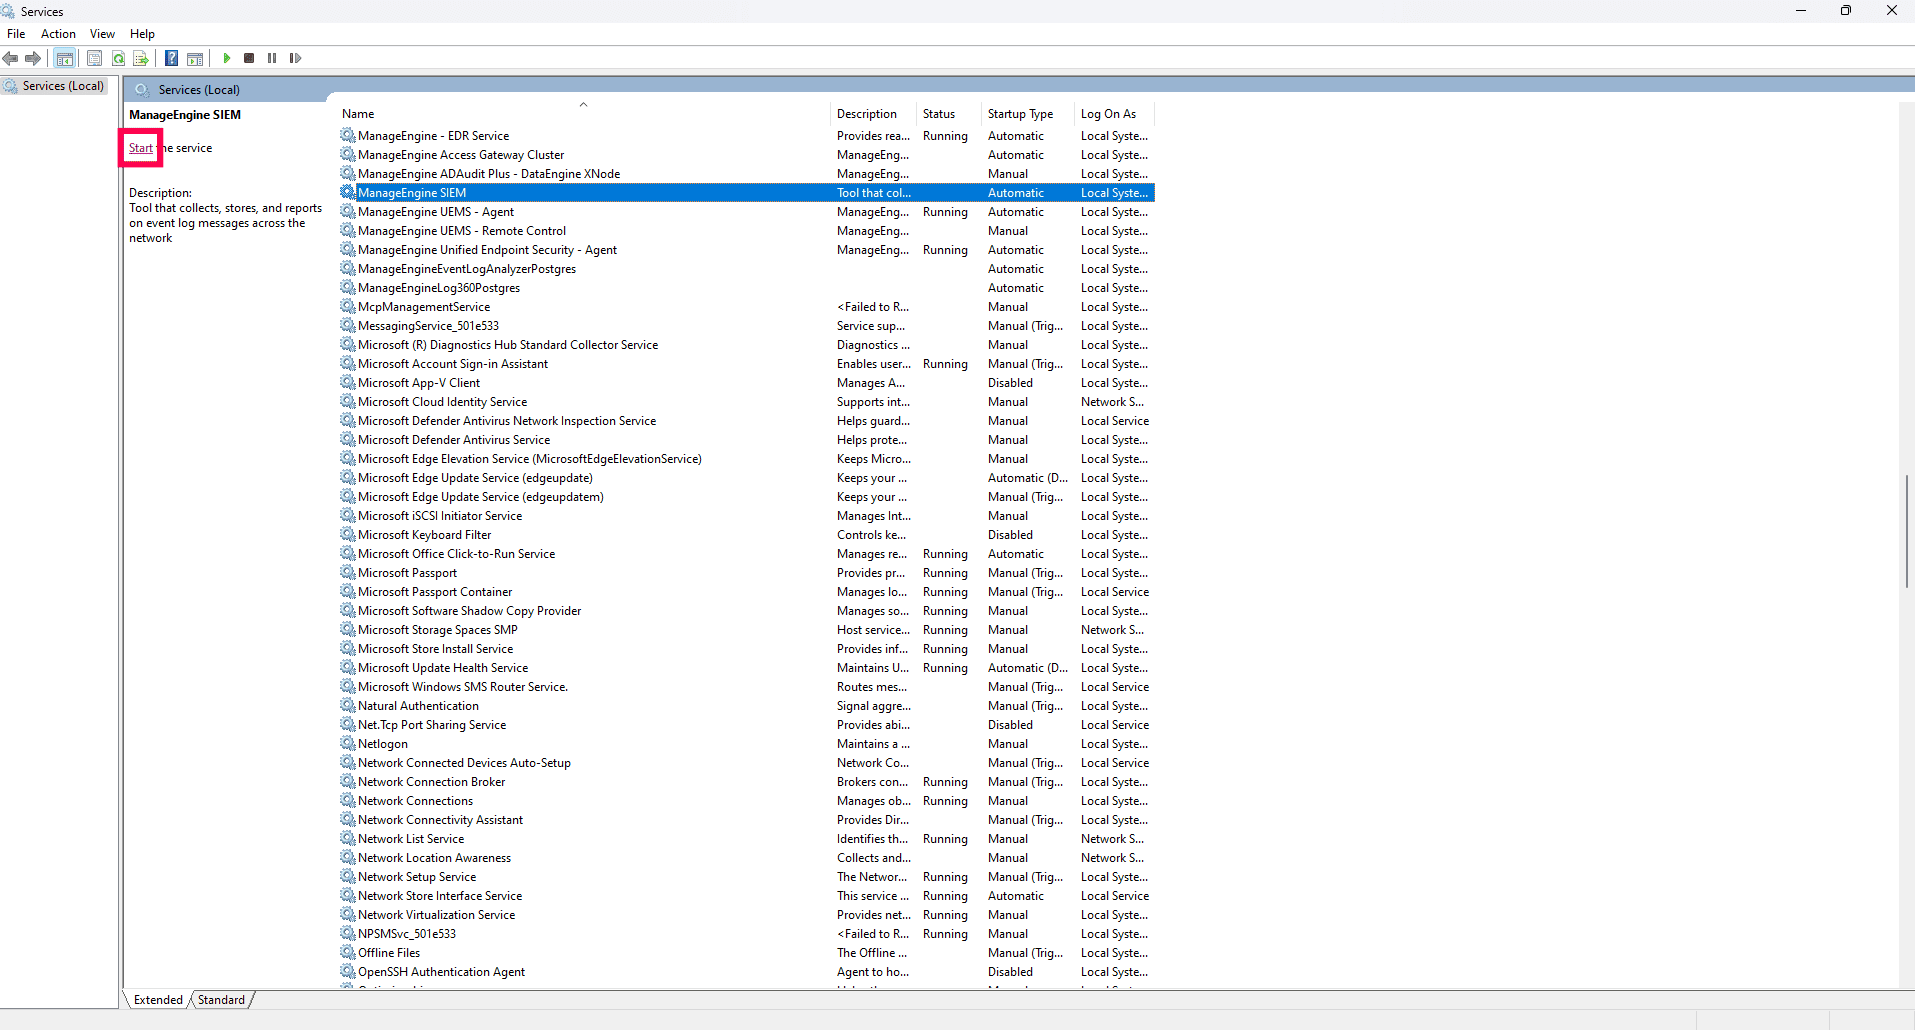The height and width of the screenshot is (1030, 1915).
Task: Sort by the Log On As column header
Action: pos(1115,114)
